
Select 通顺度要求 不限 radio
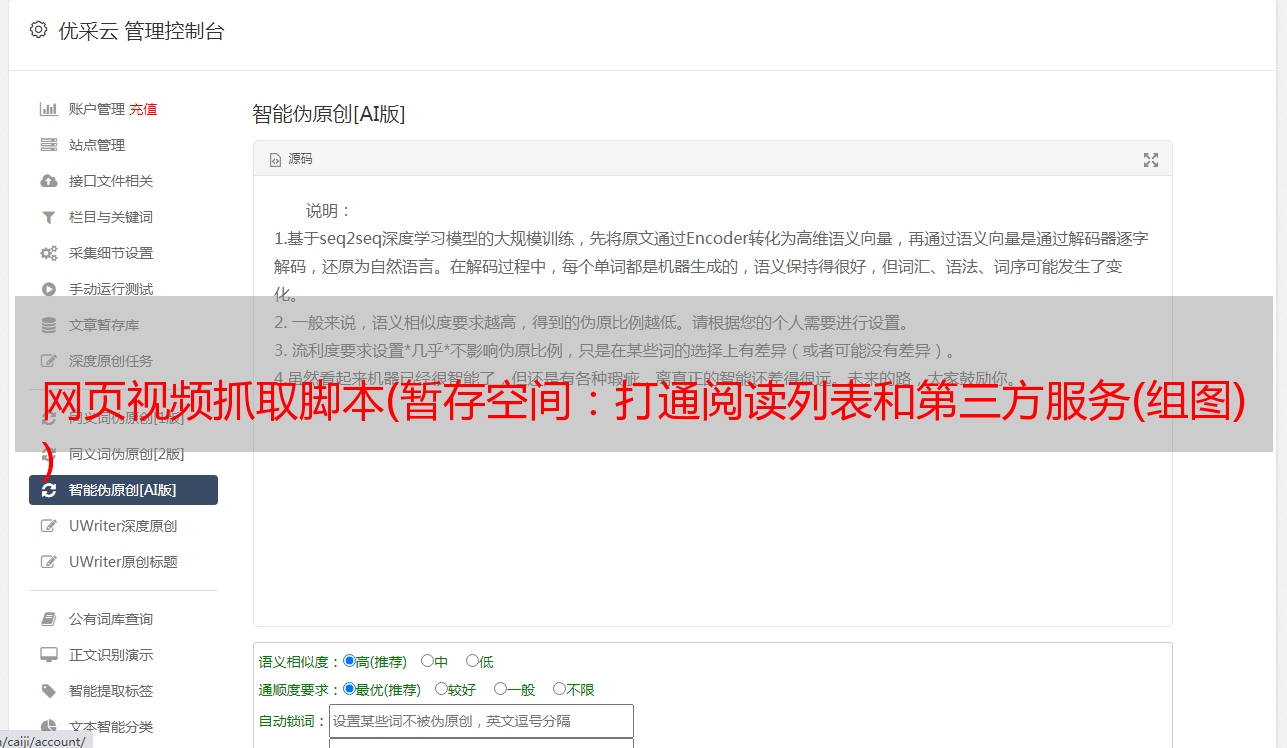(559, 689)
